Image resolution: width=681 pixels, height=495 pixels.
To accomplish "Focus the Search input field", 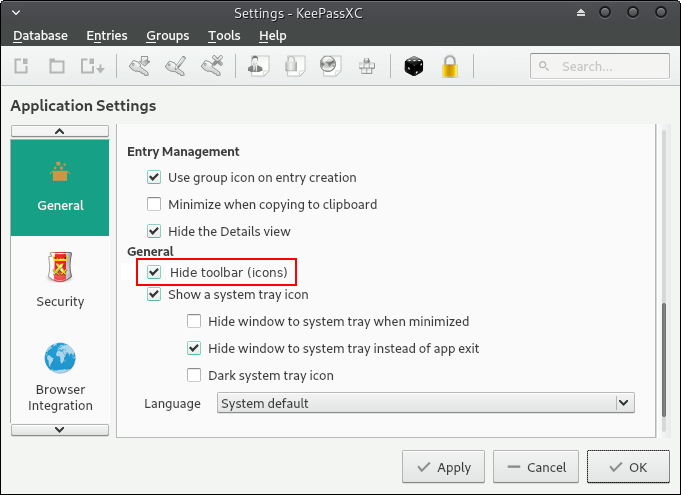I will [x=600, y=66].
